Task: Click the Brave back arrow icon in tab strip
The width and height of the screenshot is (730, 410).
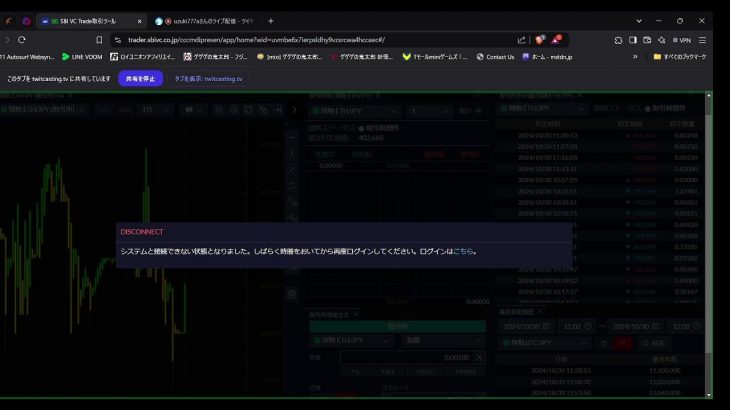Action: [8, 21]
